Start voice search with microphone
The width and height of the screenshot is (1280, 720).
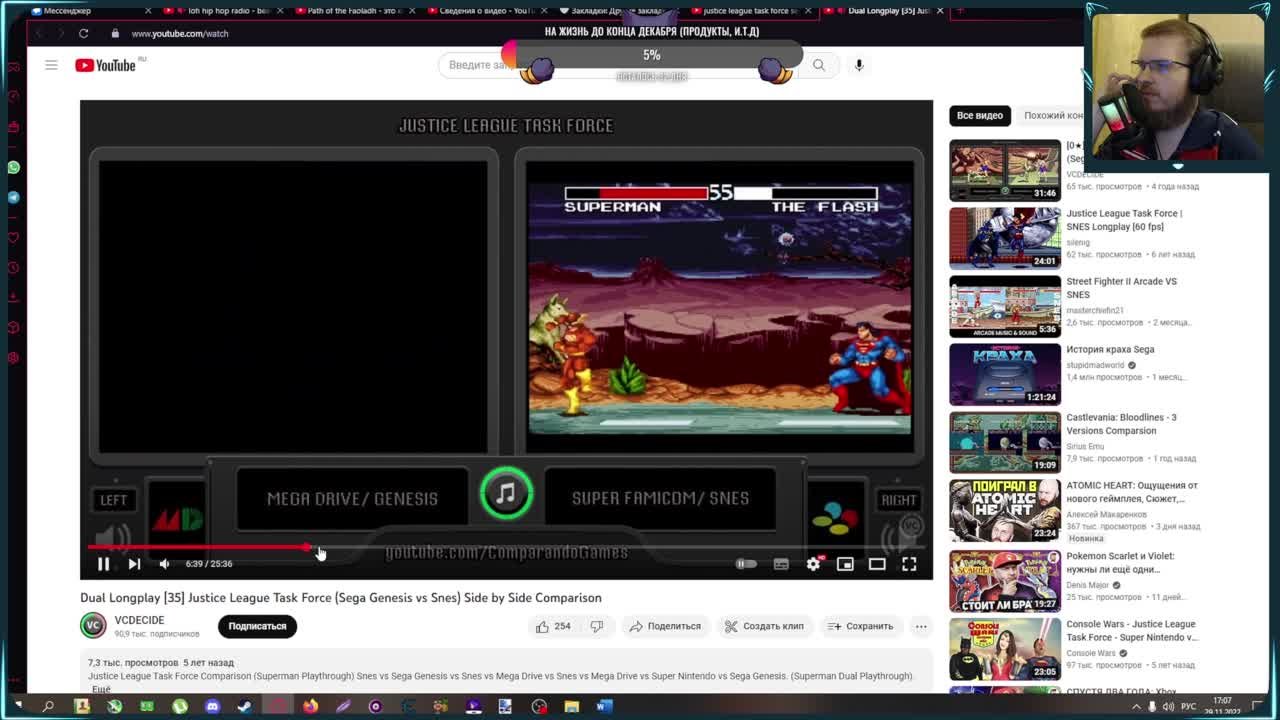coord(858,65)
